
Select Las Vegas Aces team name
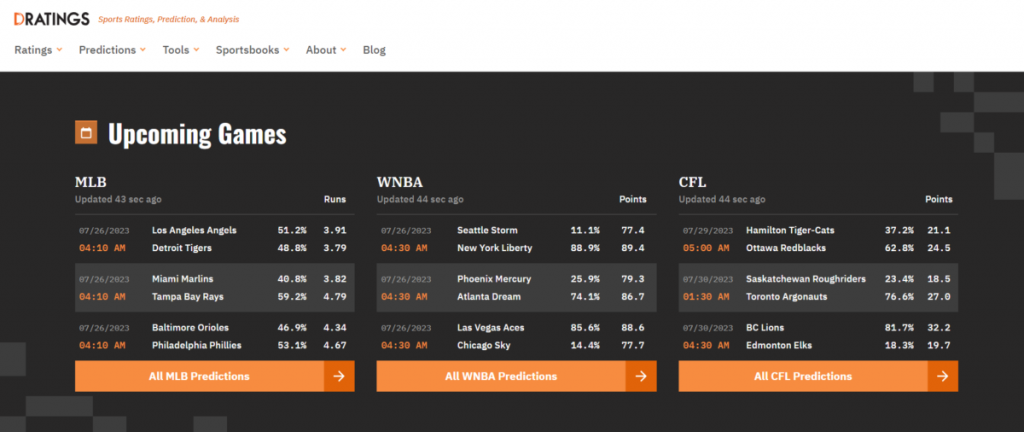pos(490,328)
